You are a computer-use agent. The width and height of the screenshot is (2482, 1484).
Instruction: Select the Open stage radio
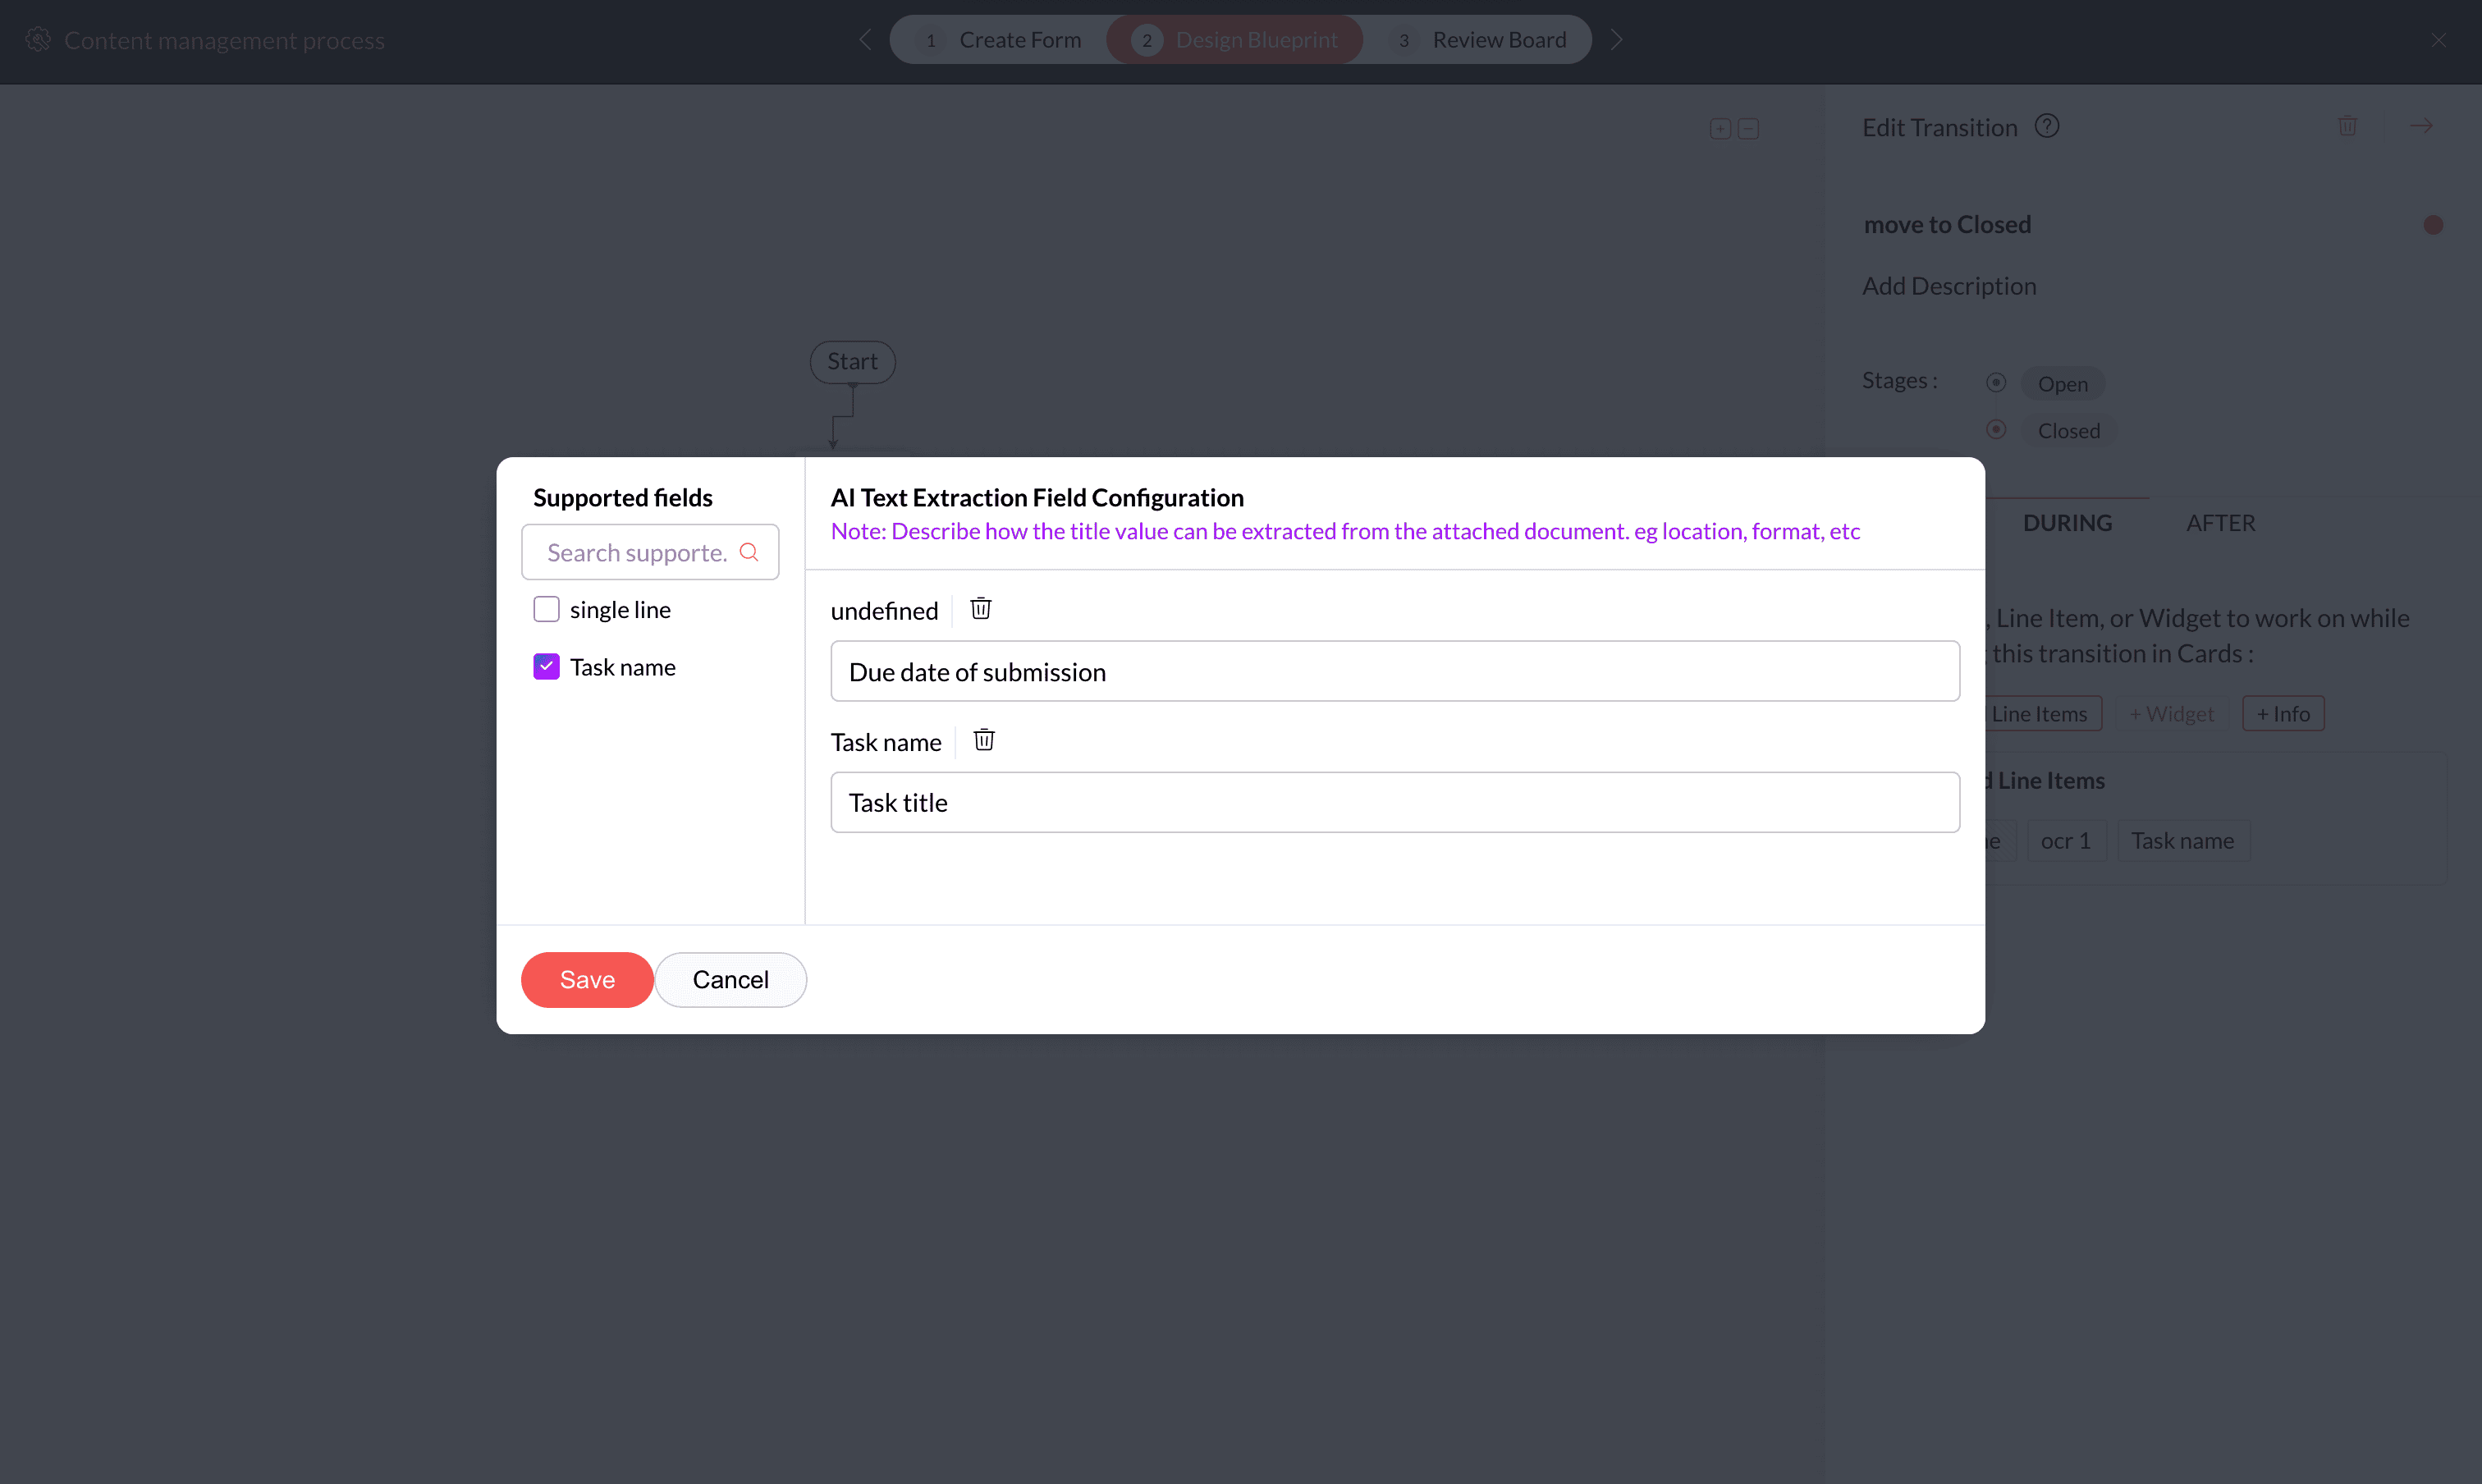(x=1995, y=383)
